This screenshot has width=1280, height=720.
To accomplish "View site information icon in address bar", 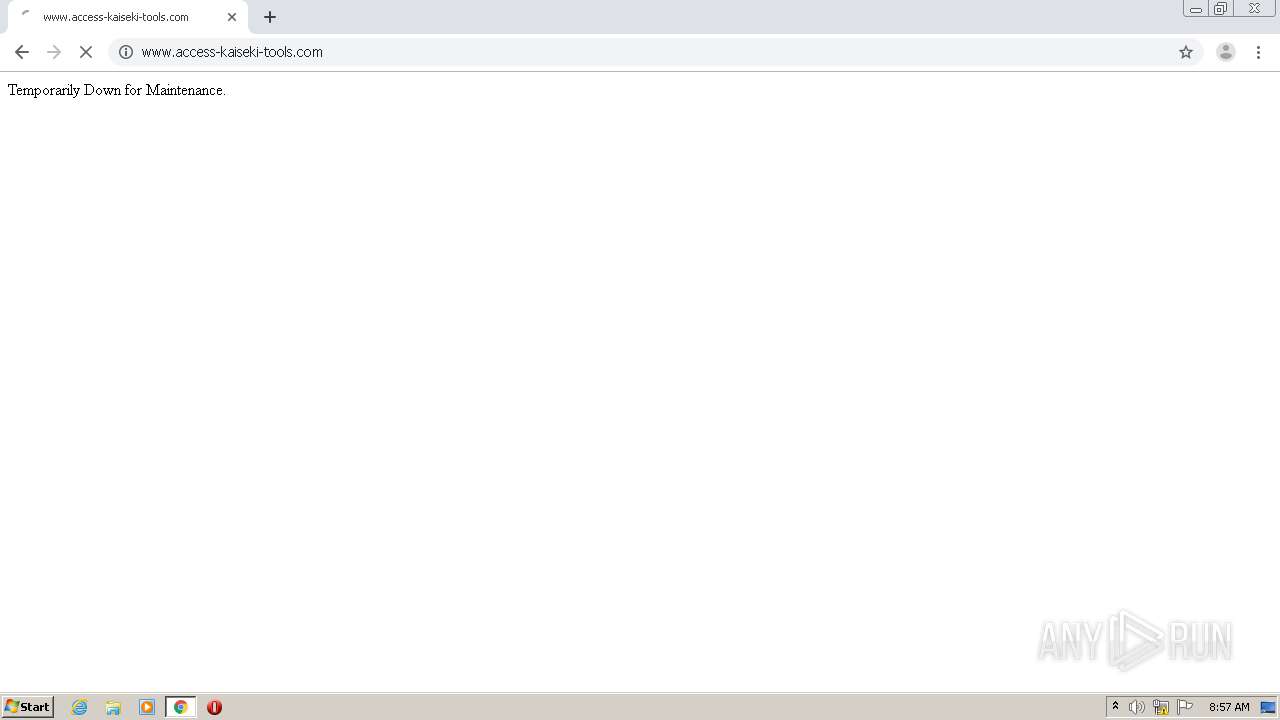I will tap(126, 52).
